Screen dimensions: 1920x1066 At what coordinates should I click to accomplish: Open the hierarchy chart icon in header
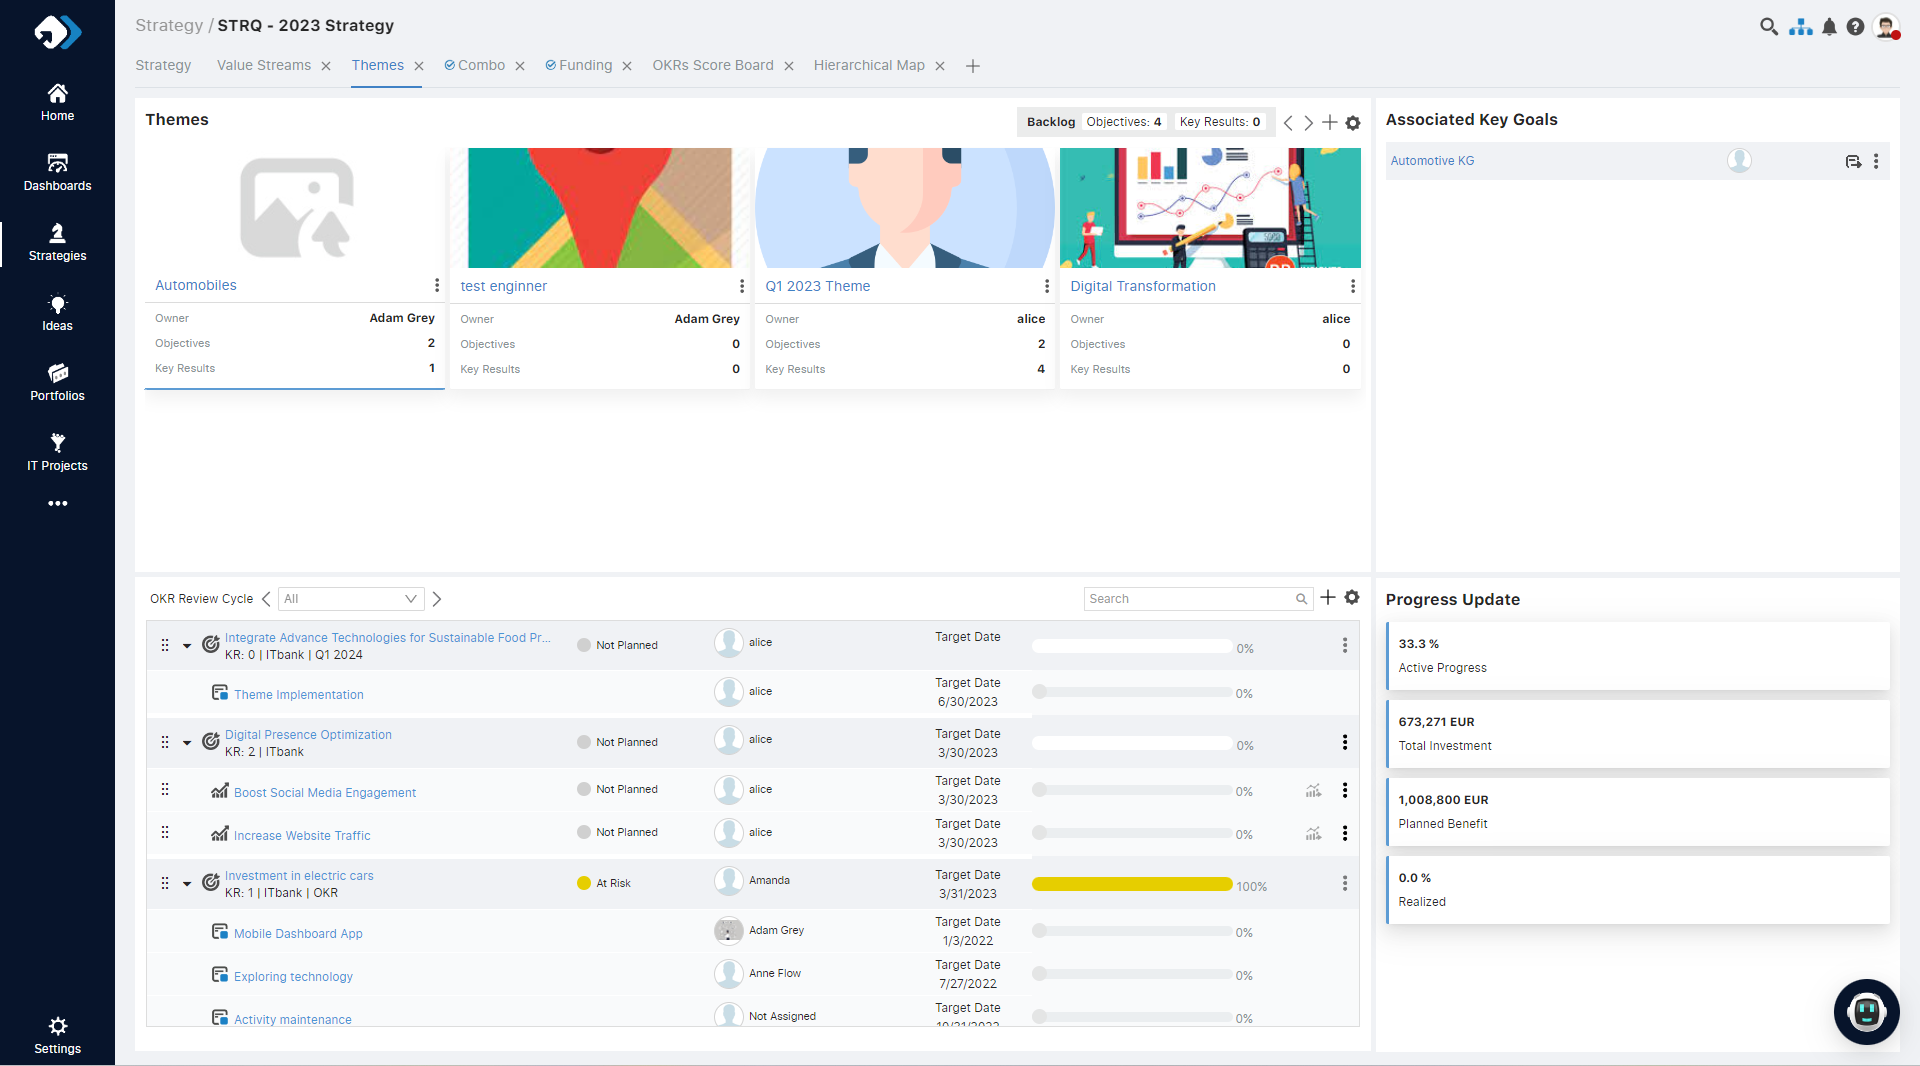pyautogui.click(x=1801, y=27)
